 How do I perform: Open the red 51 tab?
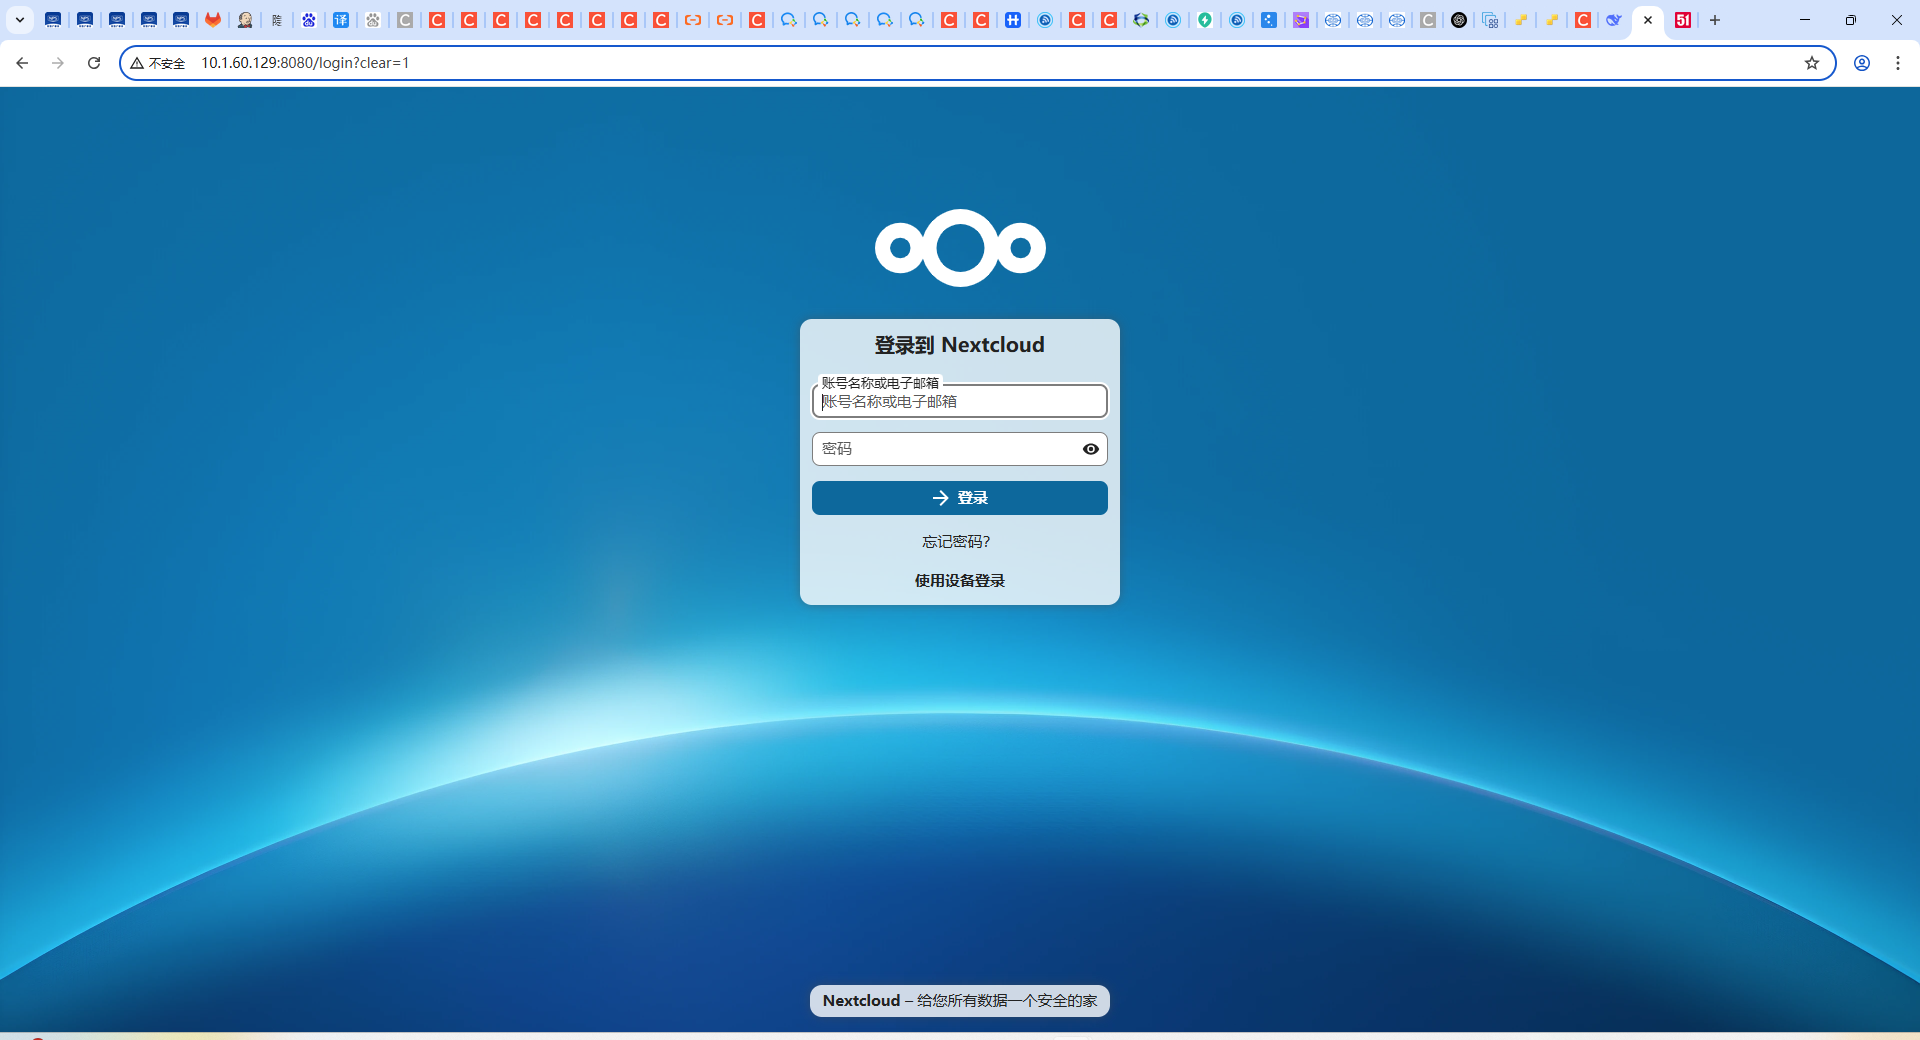(x=1683, y=20)
